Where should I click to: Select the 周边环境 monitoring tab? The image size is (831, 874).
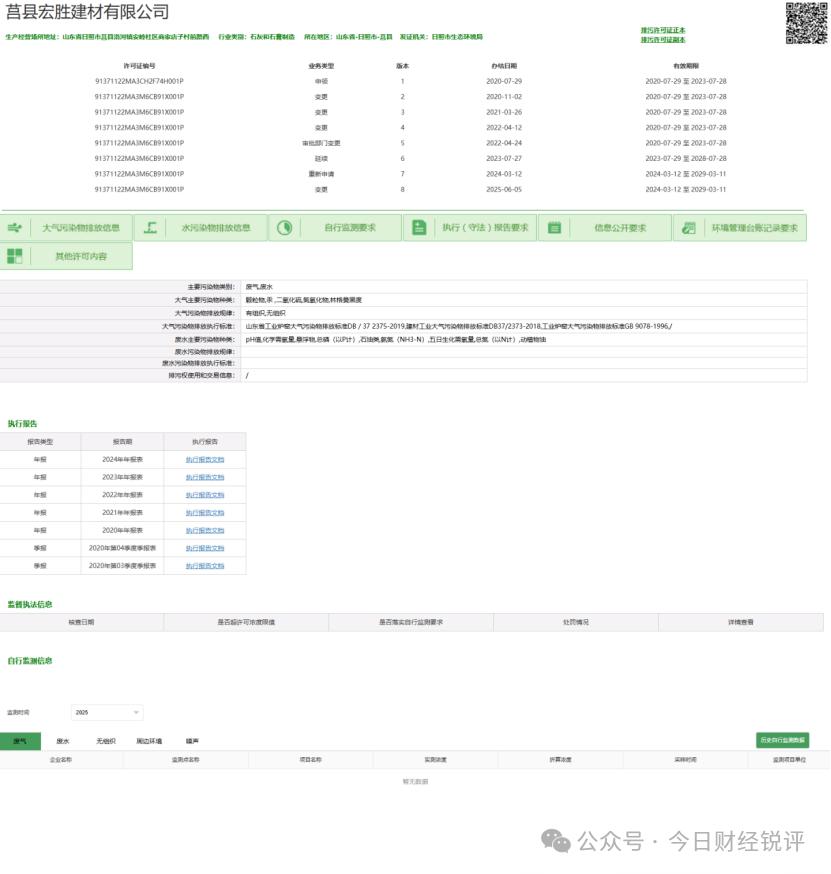[x=149, y=741]
